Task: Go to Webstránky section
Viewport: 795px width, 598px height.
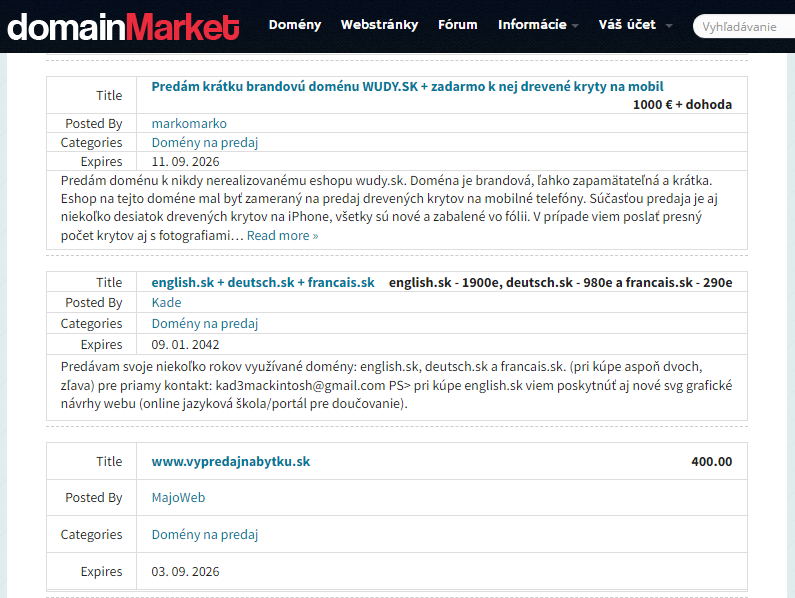Action: click(x=379, y=25)
